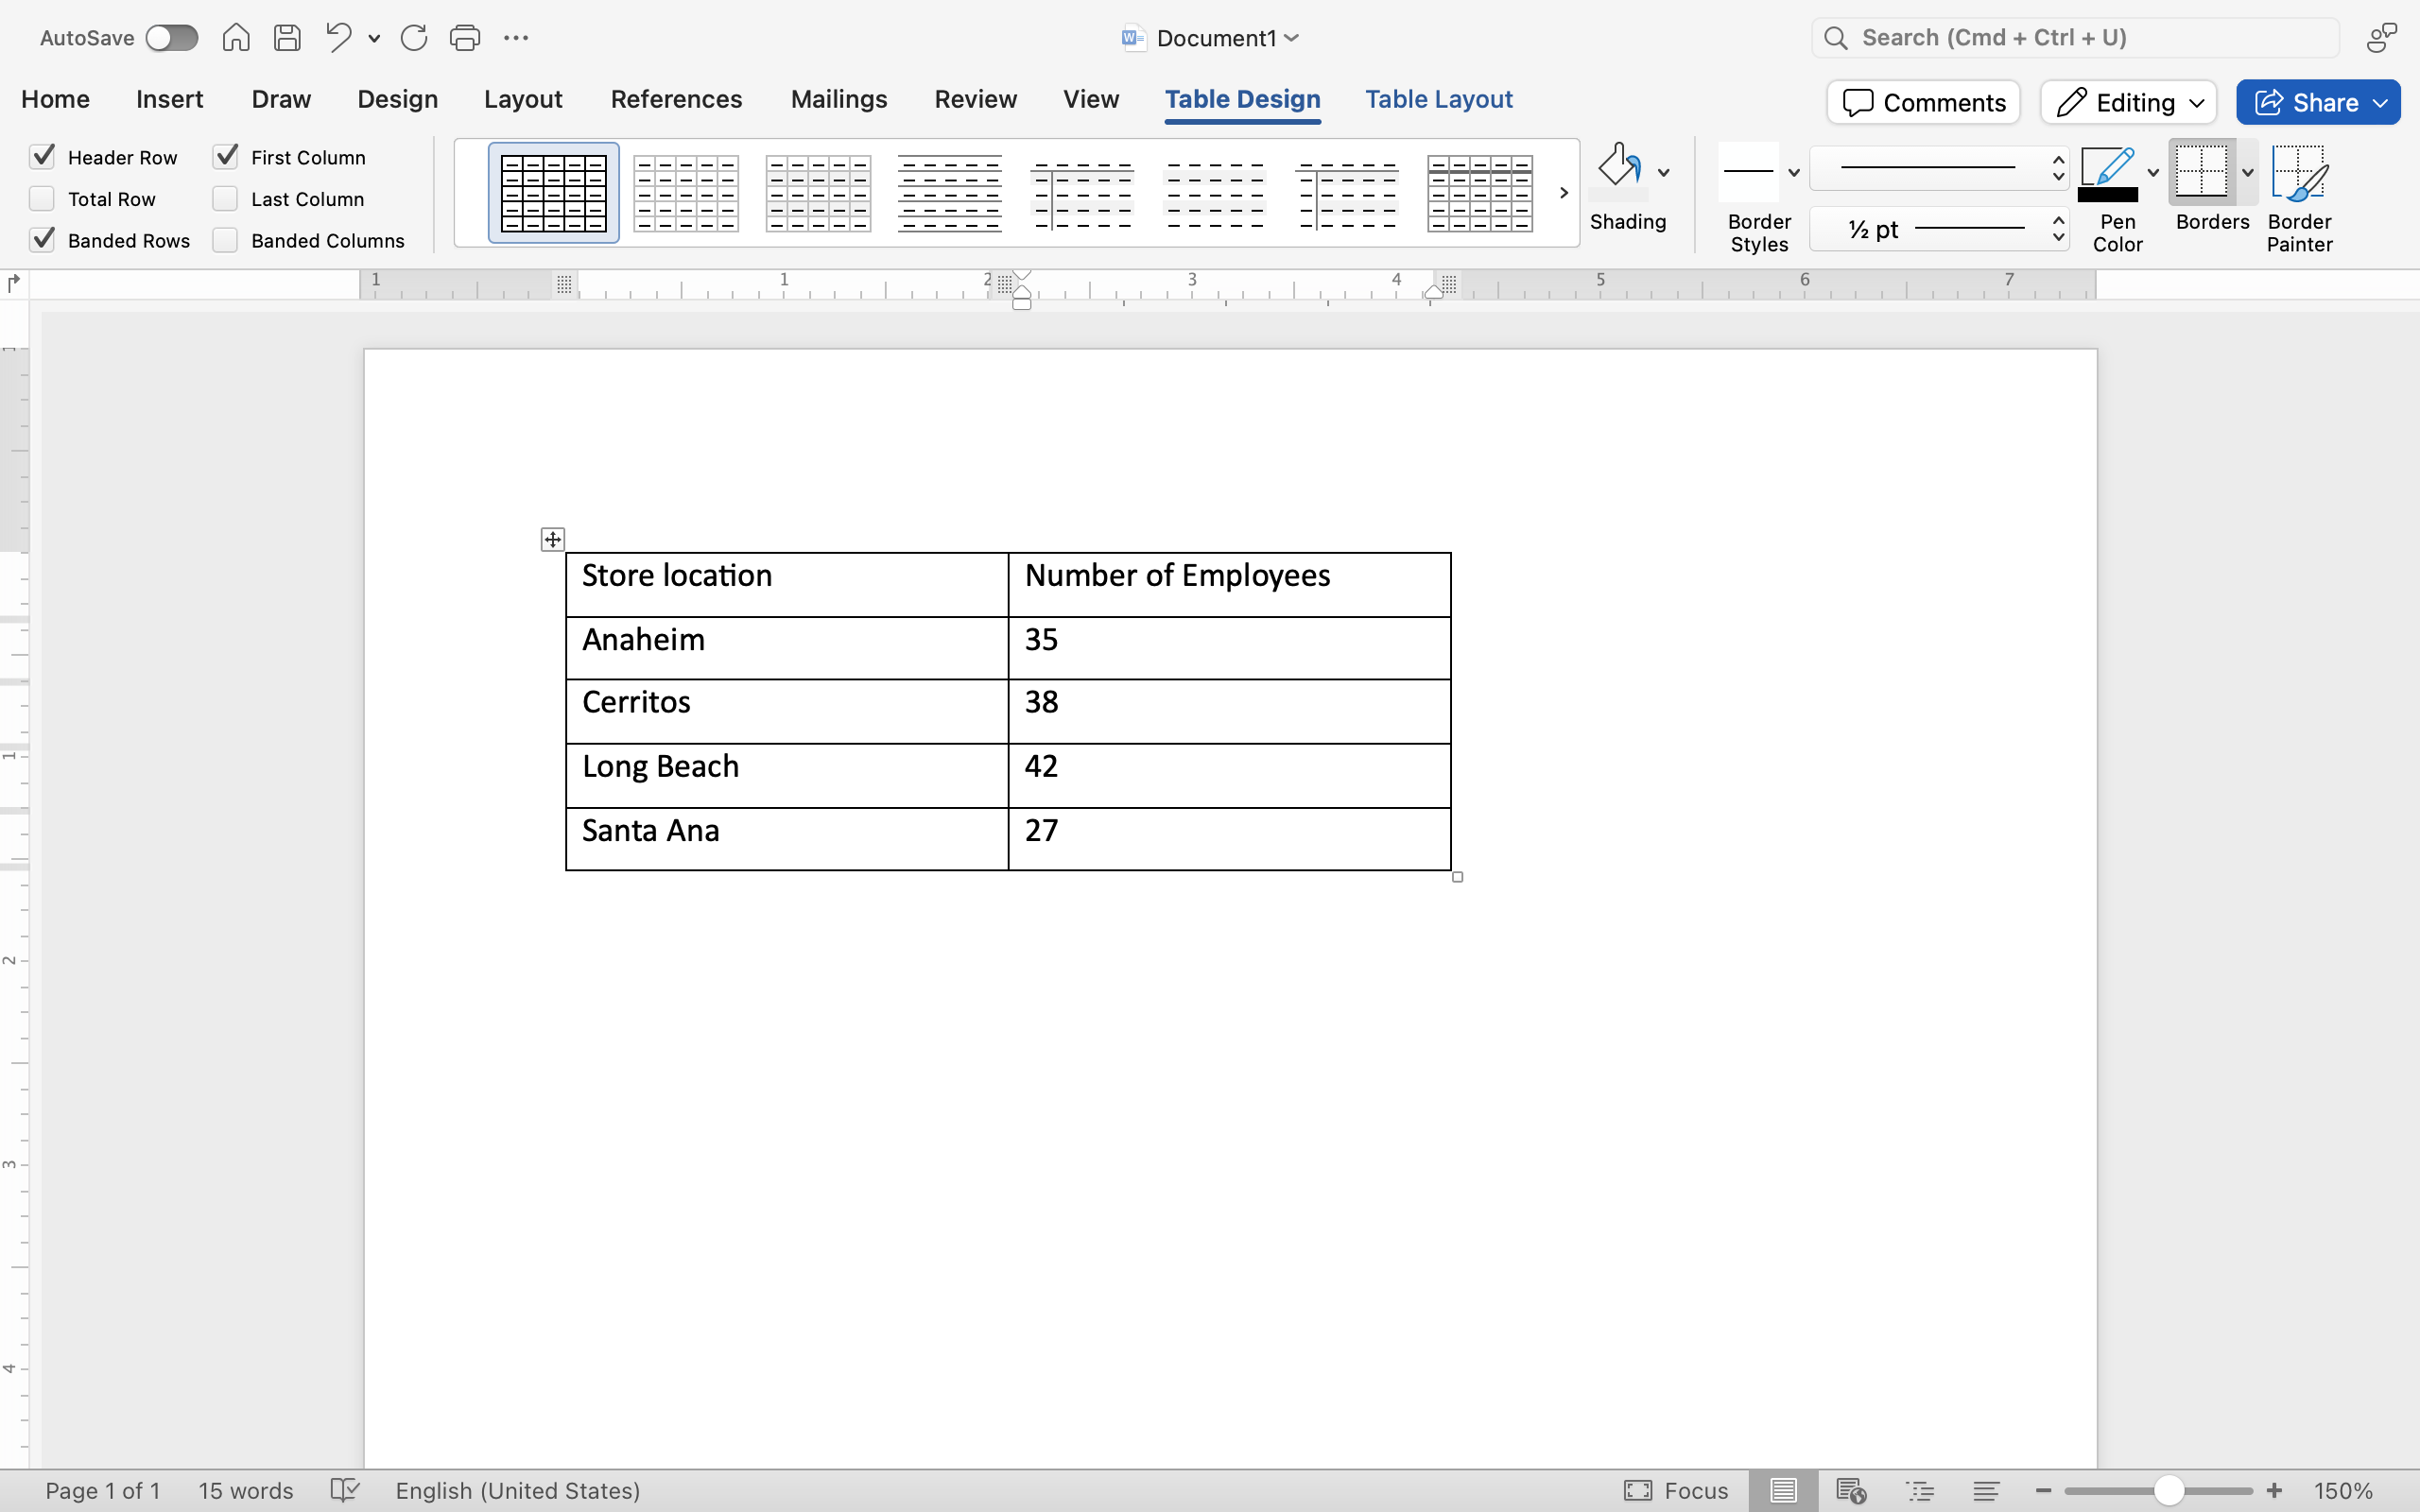Click the table move handle
Screen dimensions: 2420x1512
point(553,540)
